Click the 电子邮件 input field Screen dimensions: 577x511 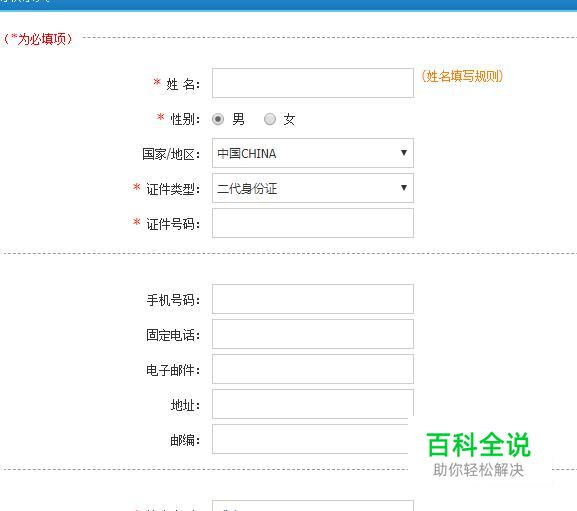coord(313,369)
